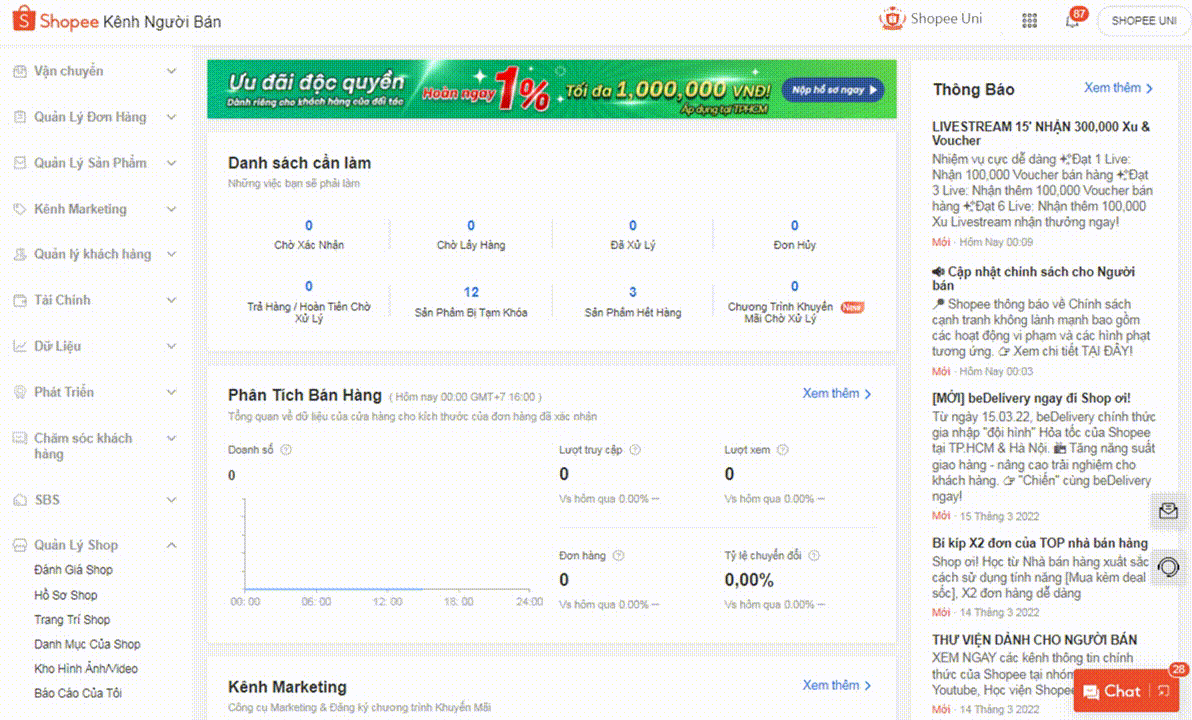Open Kho Hình Ảnh/Video submenu item
The height and width of the screenshot is (720, 1192).
click(x=86, y=669)
